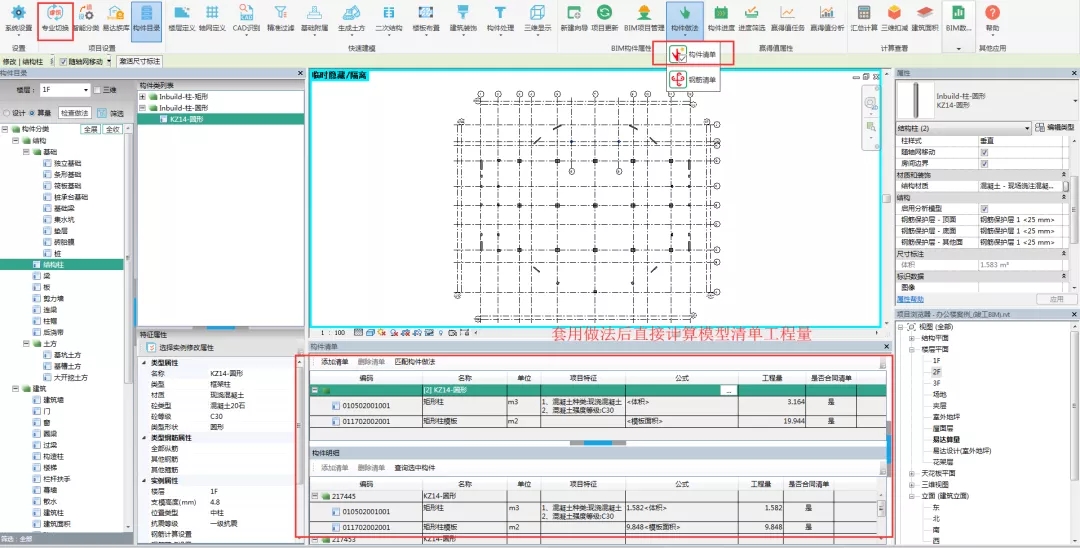Click 激活尺寸标注 button
Image resolution: width=1080 pixels, height=548 pixels.
coord(140,61)
